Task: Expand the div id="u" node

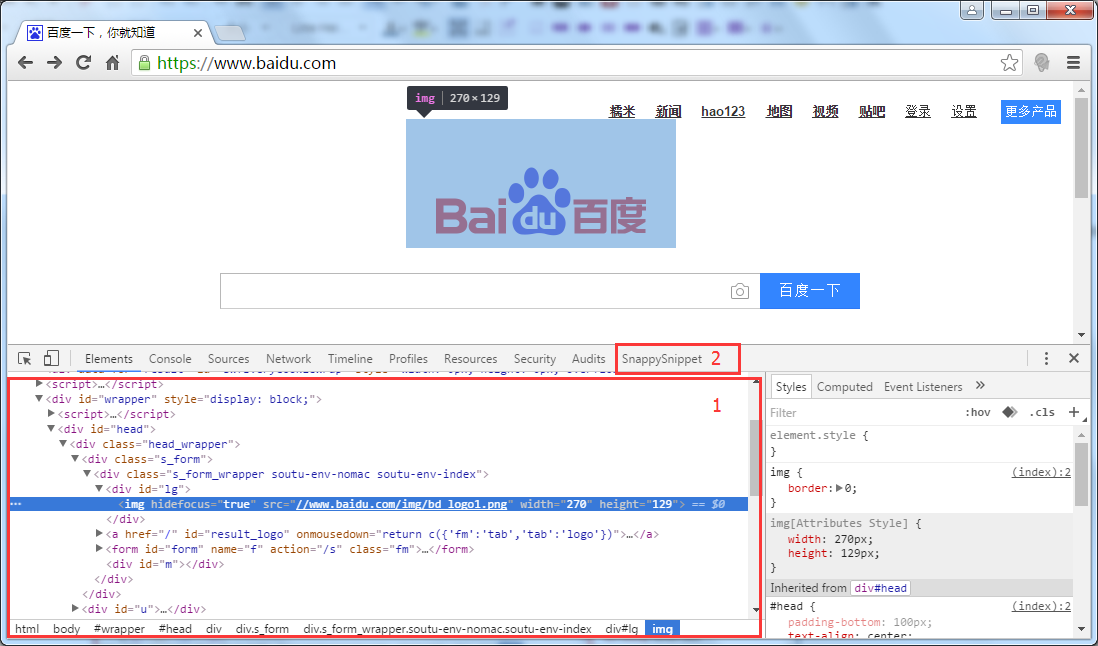Action: click(x=75, y=609)
